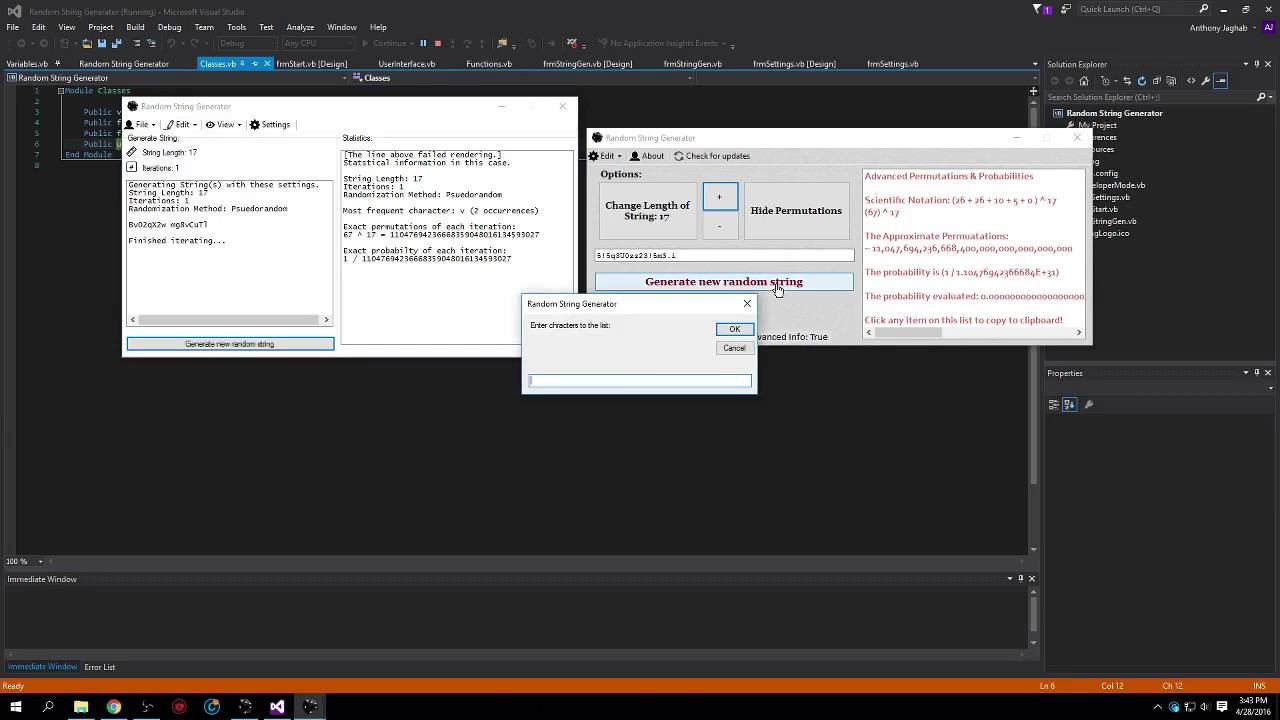Open the Team menu

(204, 27)
